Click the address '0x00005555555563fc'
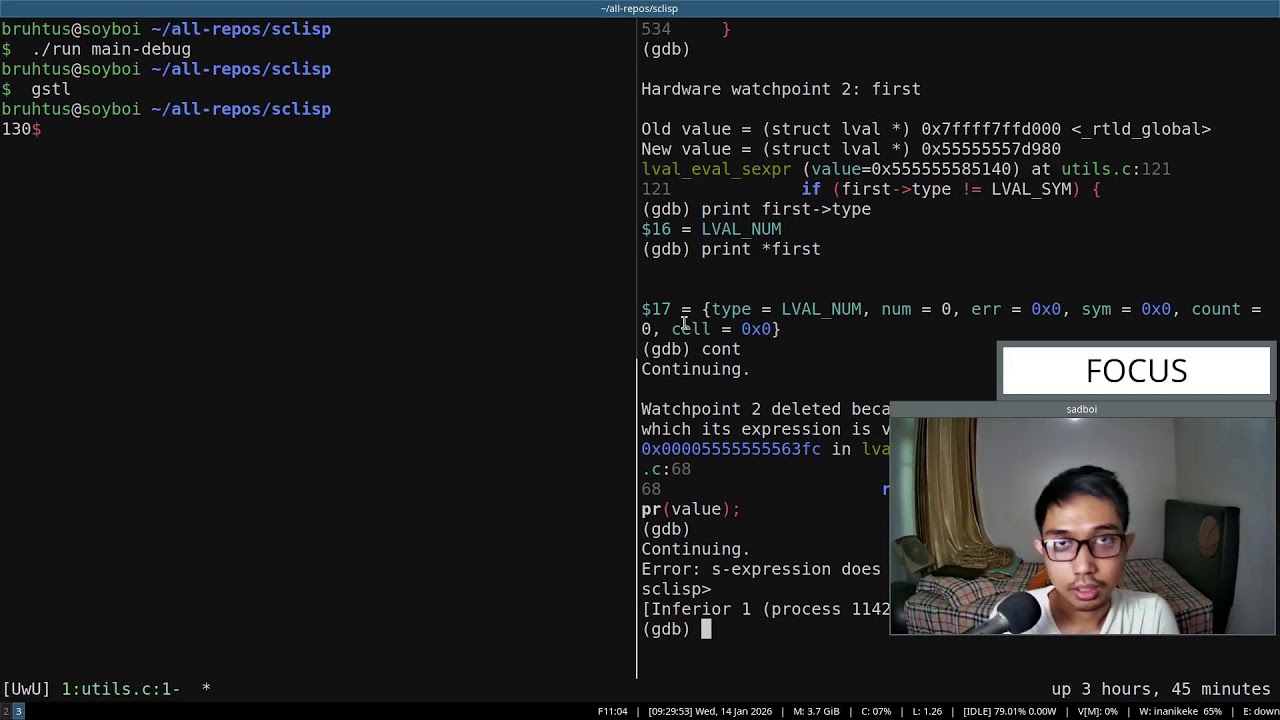This screenshot has width=1280, height=720. pos(731,449)
